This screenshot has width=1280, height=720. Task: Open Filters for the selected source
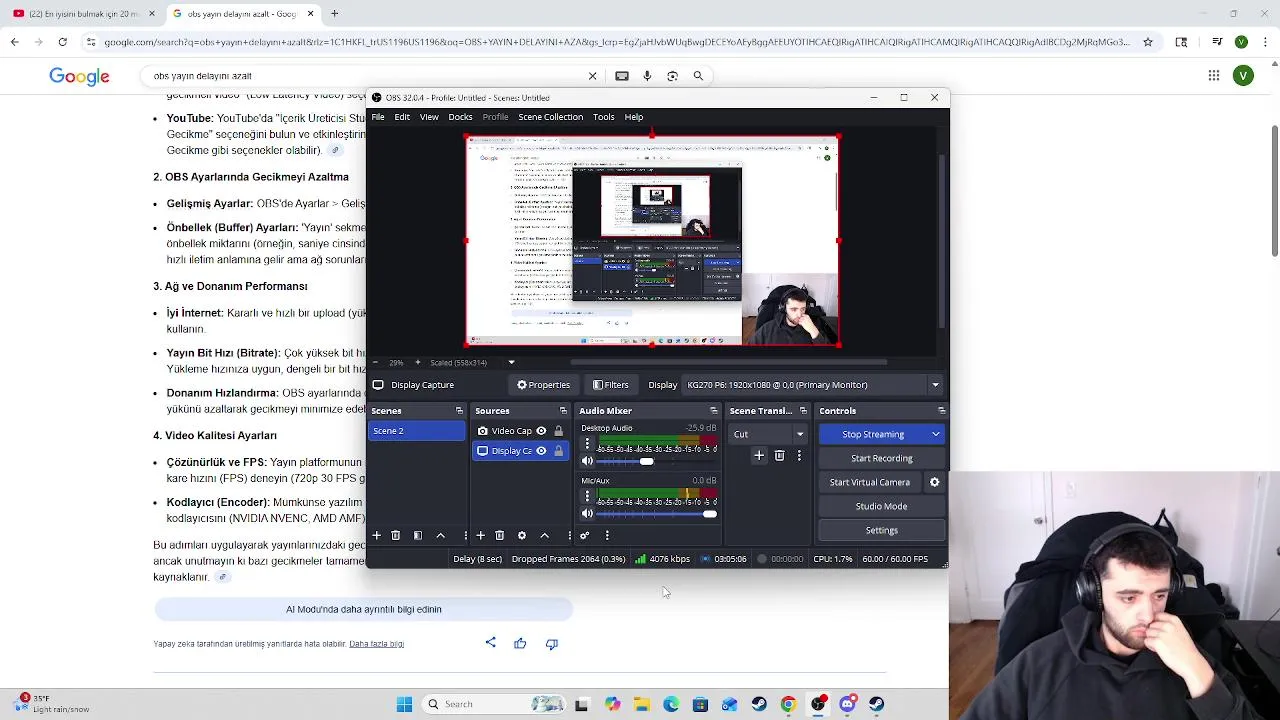coord(610,385)
